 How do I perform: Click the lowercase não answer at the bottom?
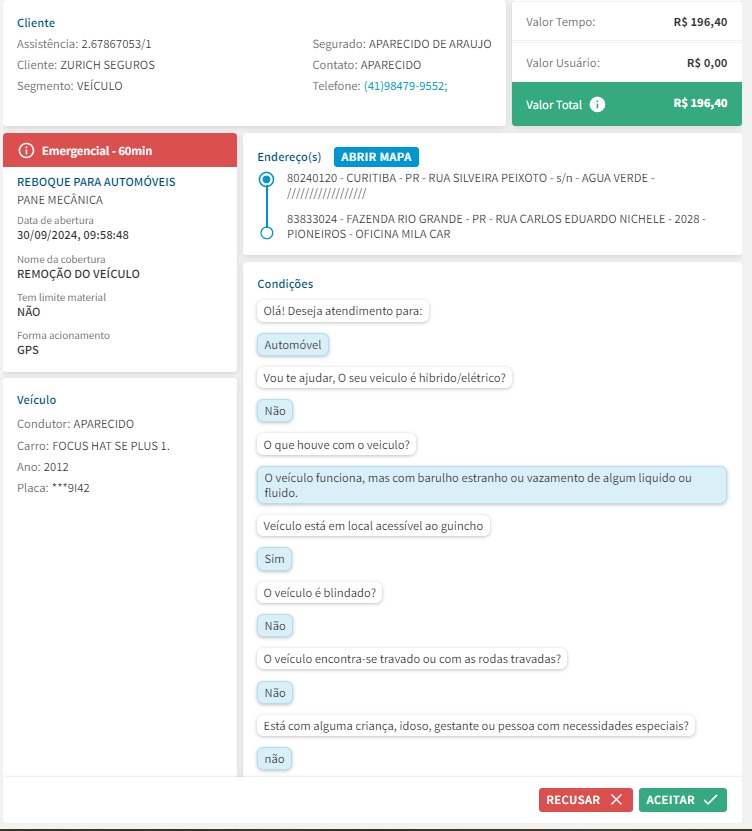click(274, 759)
